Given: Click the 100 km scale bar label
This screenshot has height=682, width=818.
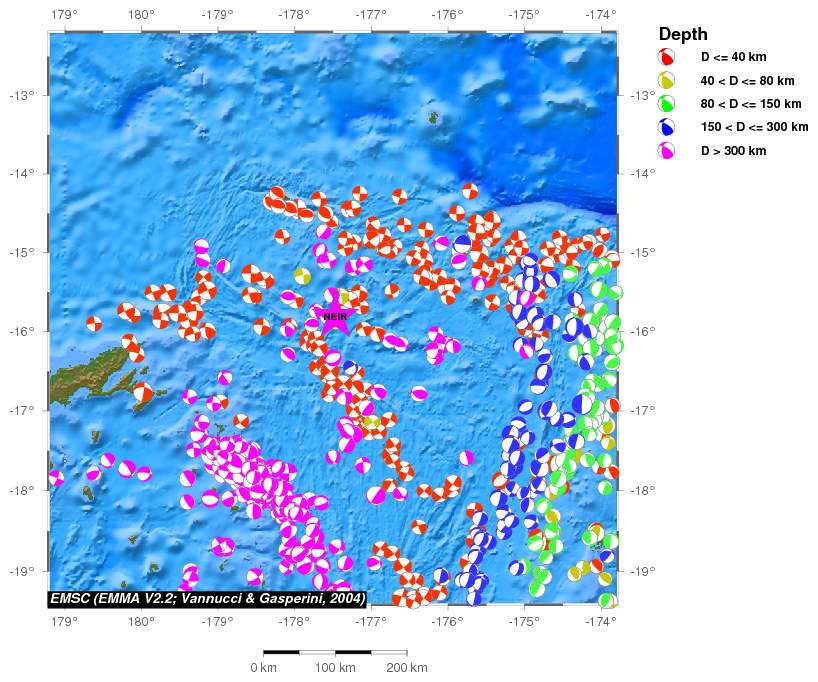Looking at the screenshot, I should tap(334, 668).
